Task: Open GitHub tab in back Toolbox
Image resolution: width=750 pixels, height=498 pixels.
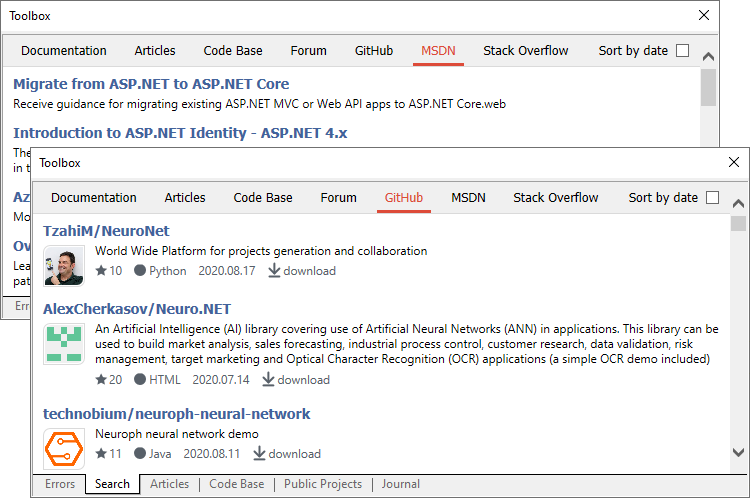Action: (x=374, y=51)
